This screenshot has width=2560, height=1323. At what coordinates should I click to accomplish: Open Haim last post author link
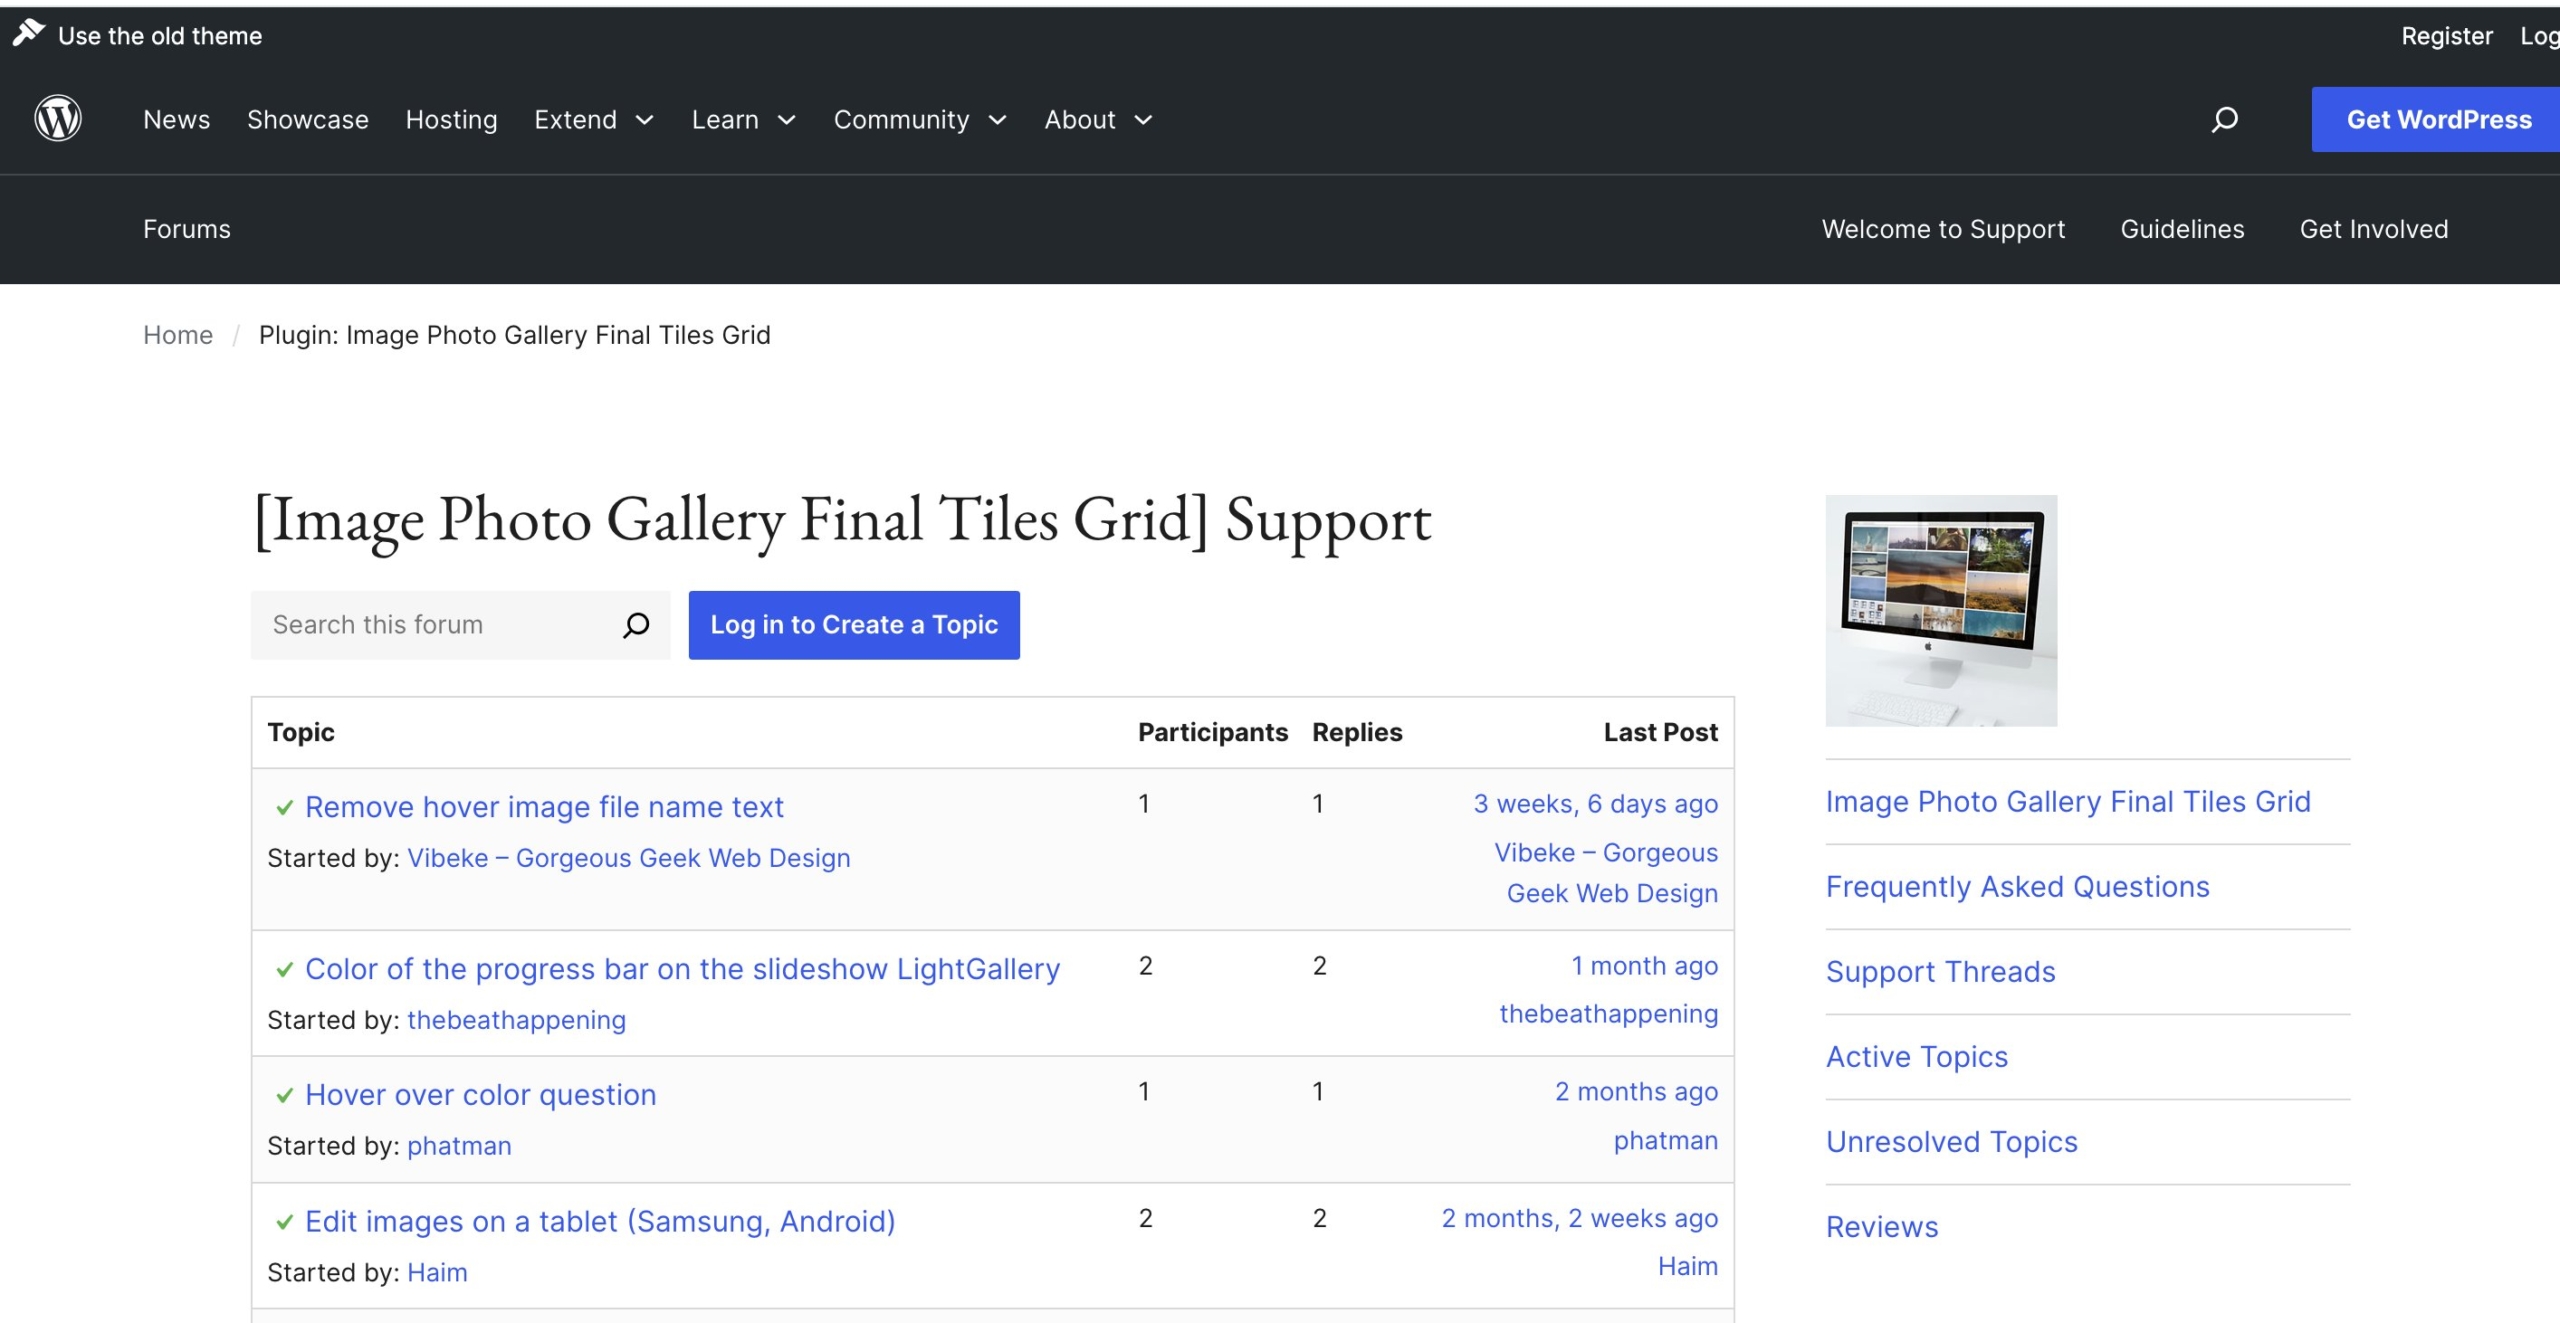point(1688,1266)
